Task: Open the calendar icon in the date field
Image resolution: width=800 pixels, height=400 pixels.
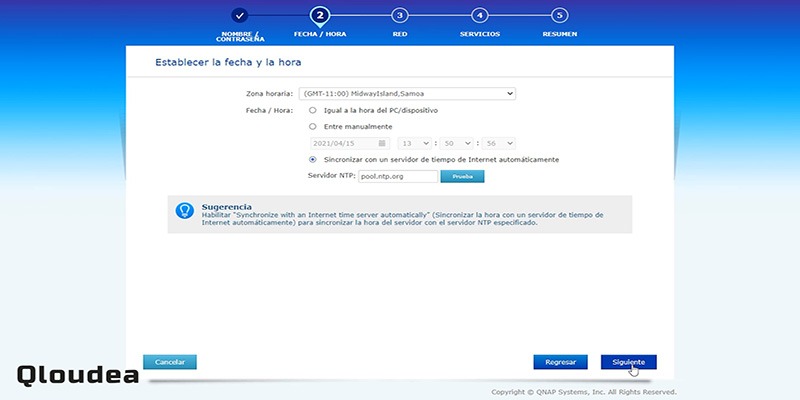Action: [382, 143]
